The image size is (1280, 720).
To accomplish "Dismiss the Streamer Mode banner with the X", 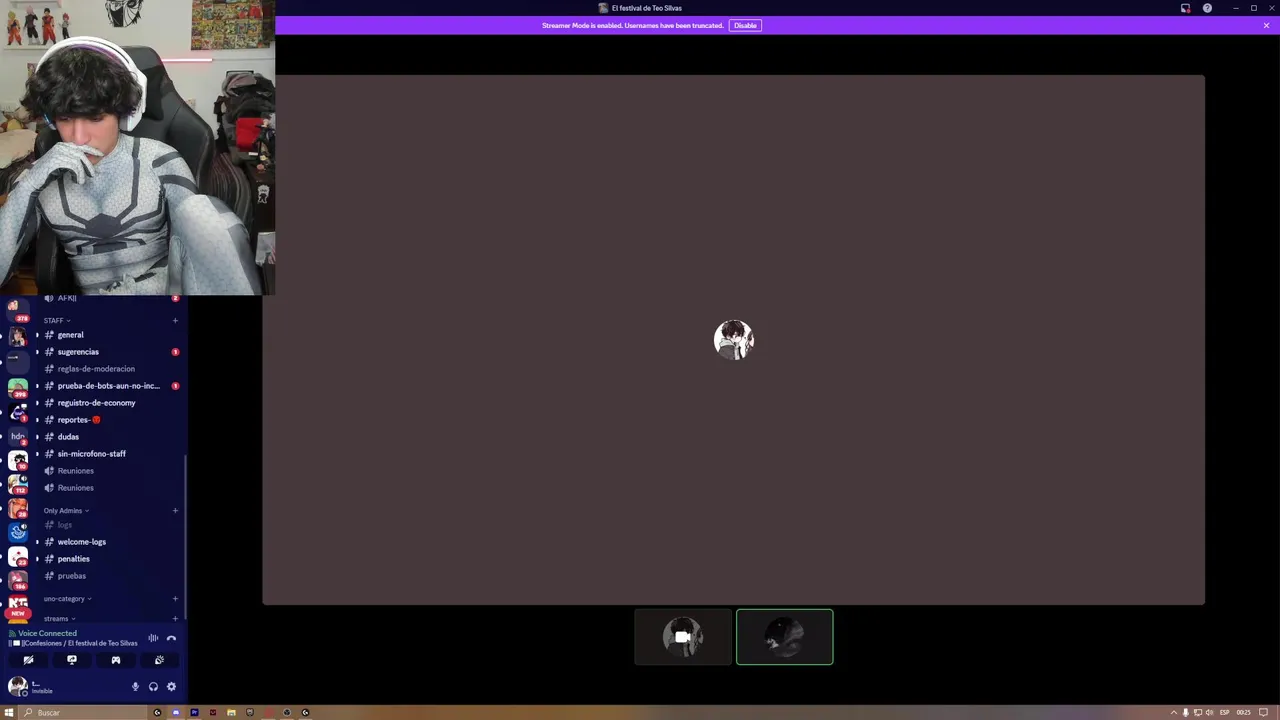I will 1266,25.
